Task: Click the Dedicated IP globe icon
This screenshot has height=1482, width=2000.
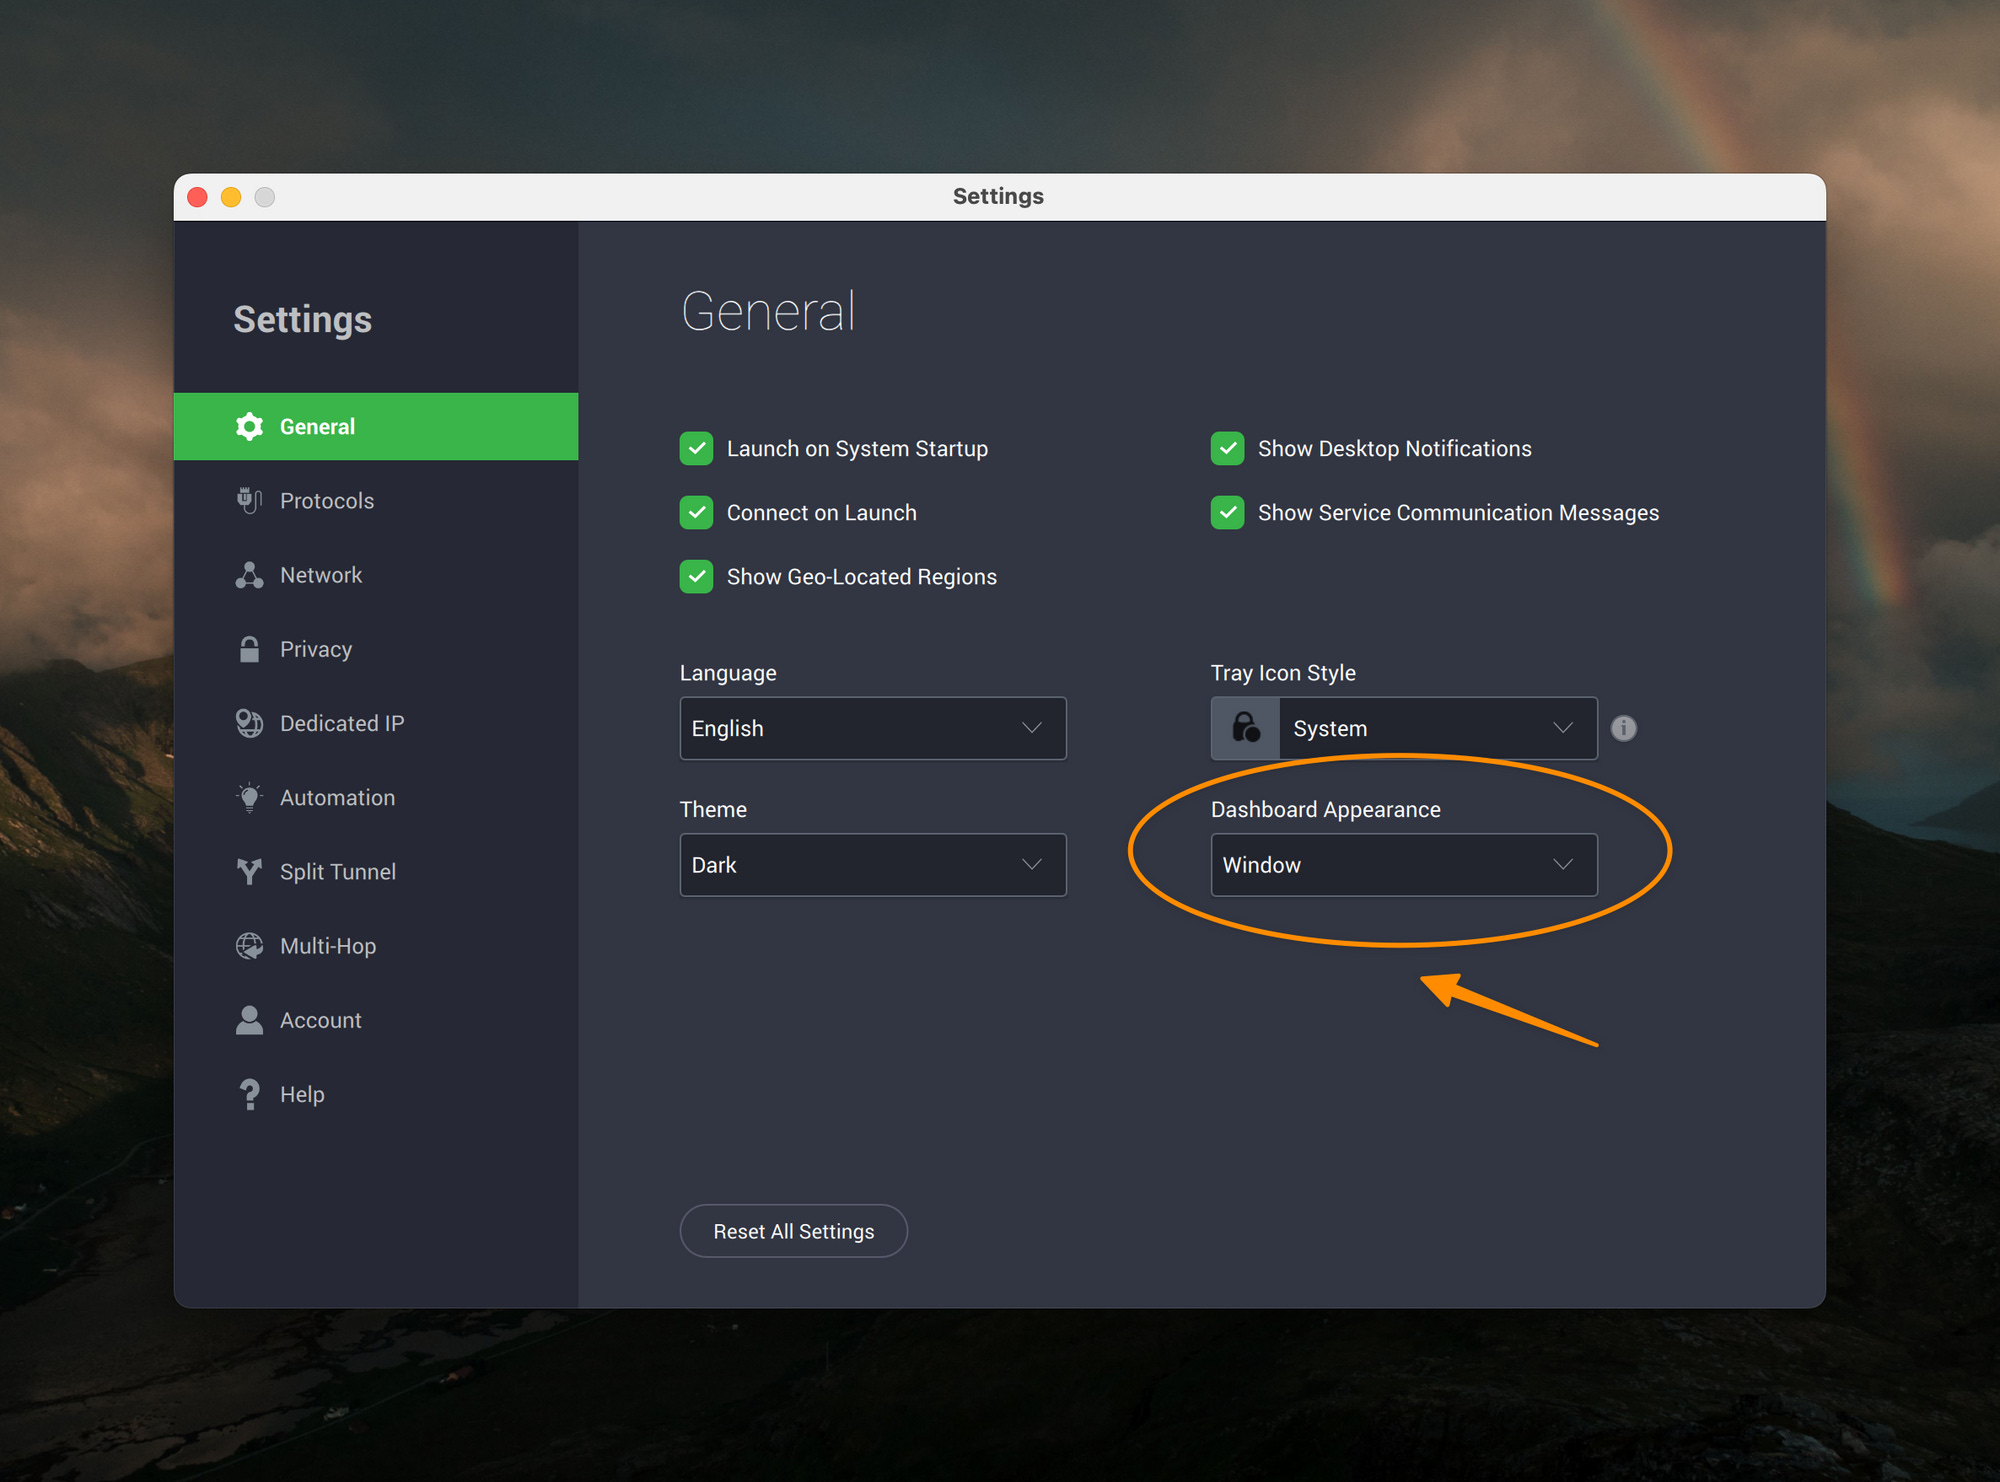Action: point(249,723)
